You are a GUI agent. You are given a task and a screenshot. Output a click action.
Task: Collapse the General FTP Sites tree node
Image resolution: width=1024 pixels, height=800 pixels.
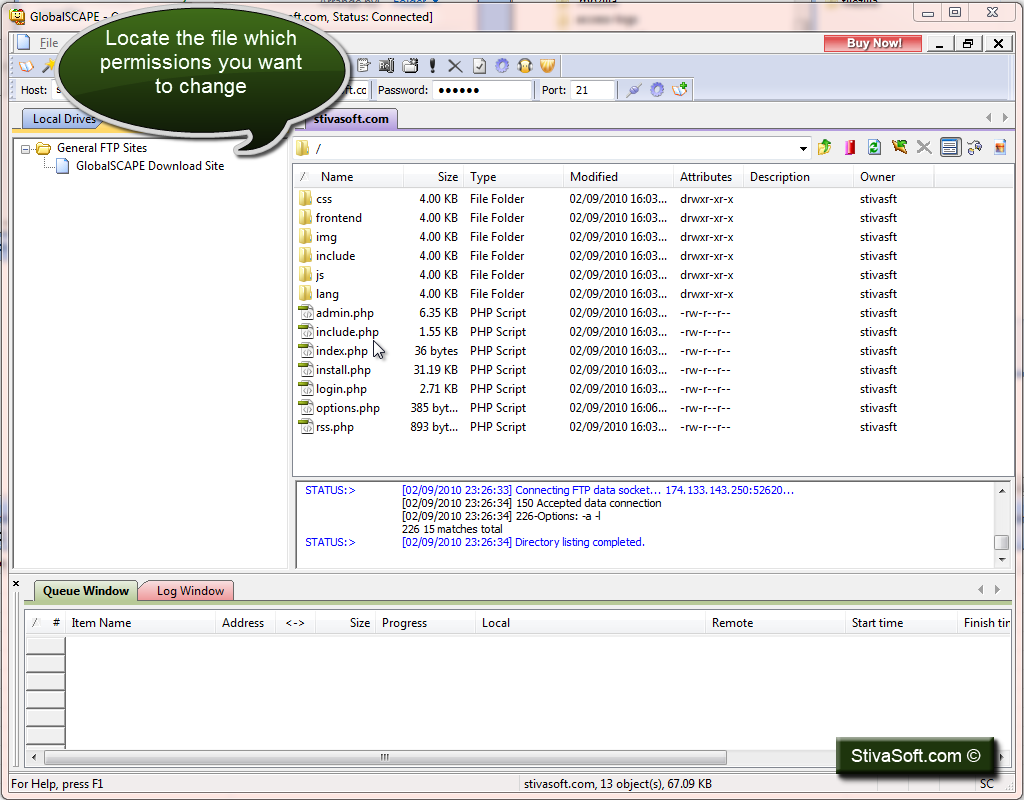[x=25, y=149]
